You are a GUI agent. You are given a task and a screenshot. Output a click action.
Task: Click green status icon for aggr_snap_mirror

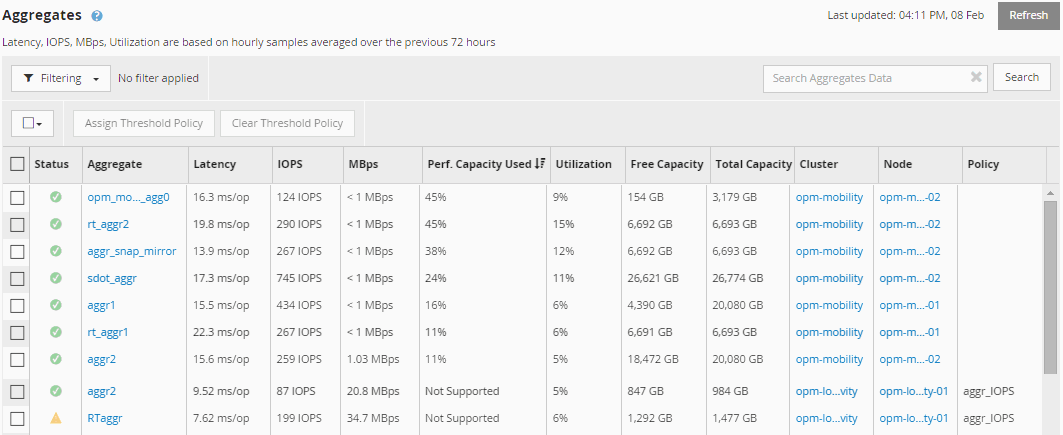(56, 251)
